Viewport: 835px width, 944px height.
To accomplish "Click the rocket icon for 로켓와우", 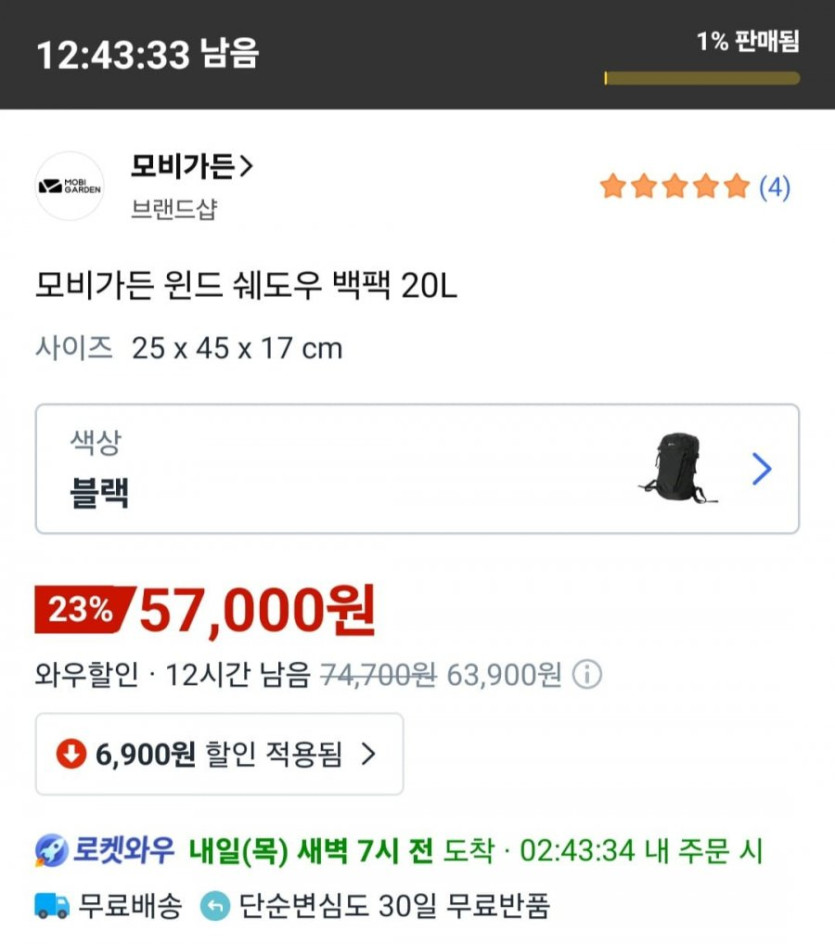I will pos(51,851).
